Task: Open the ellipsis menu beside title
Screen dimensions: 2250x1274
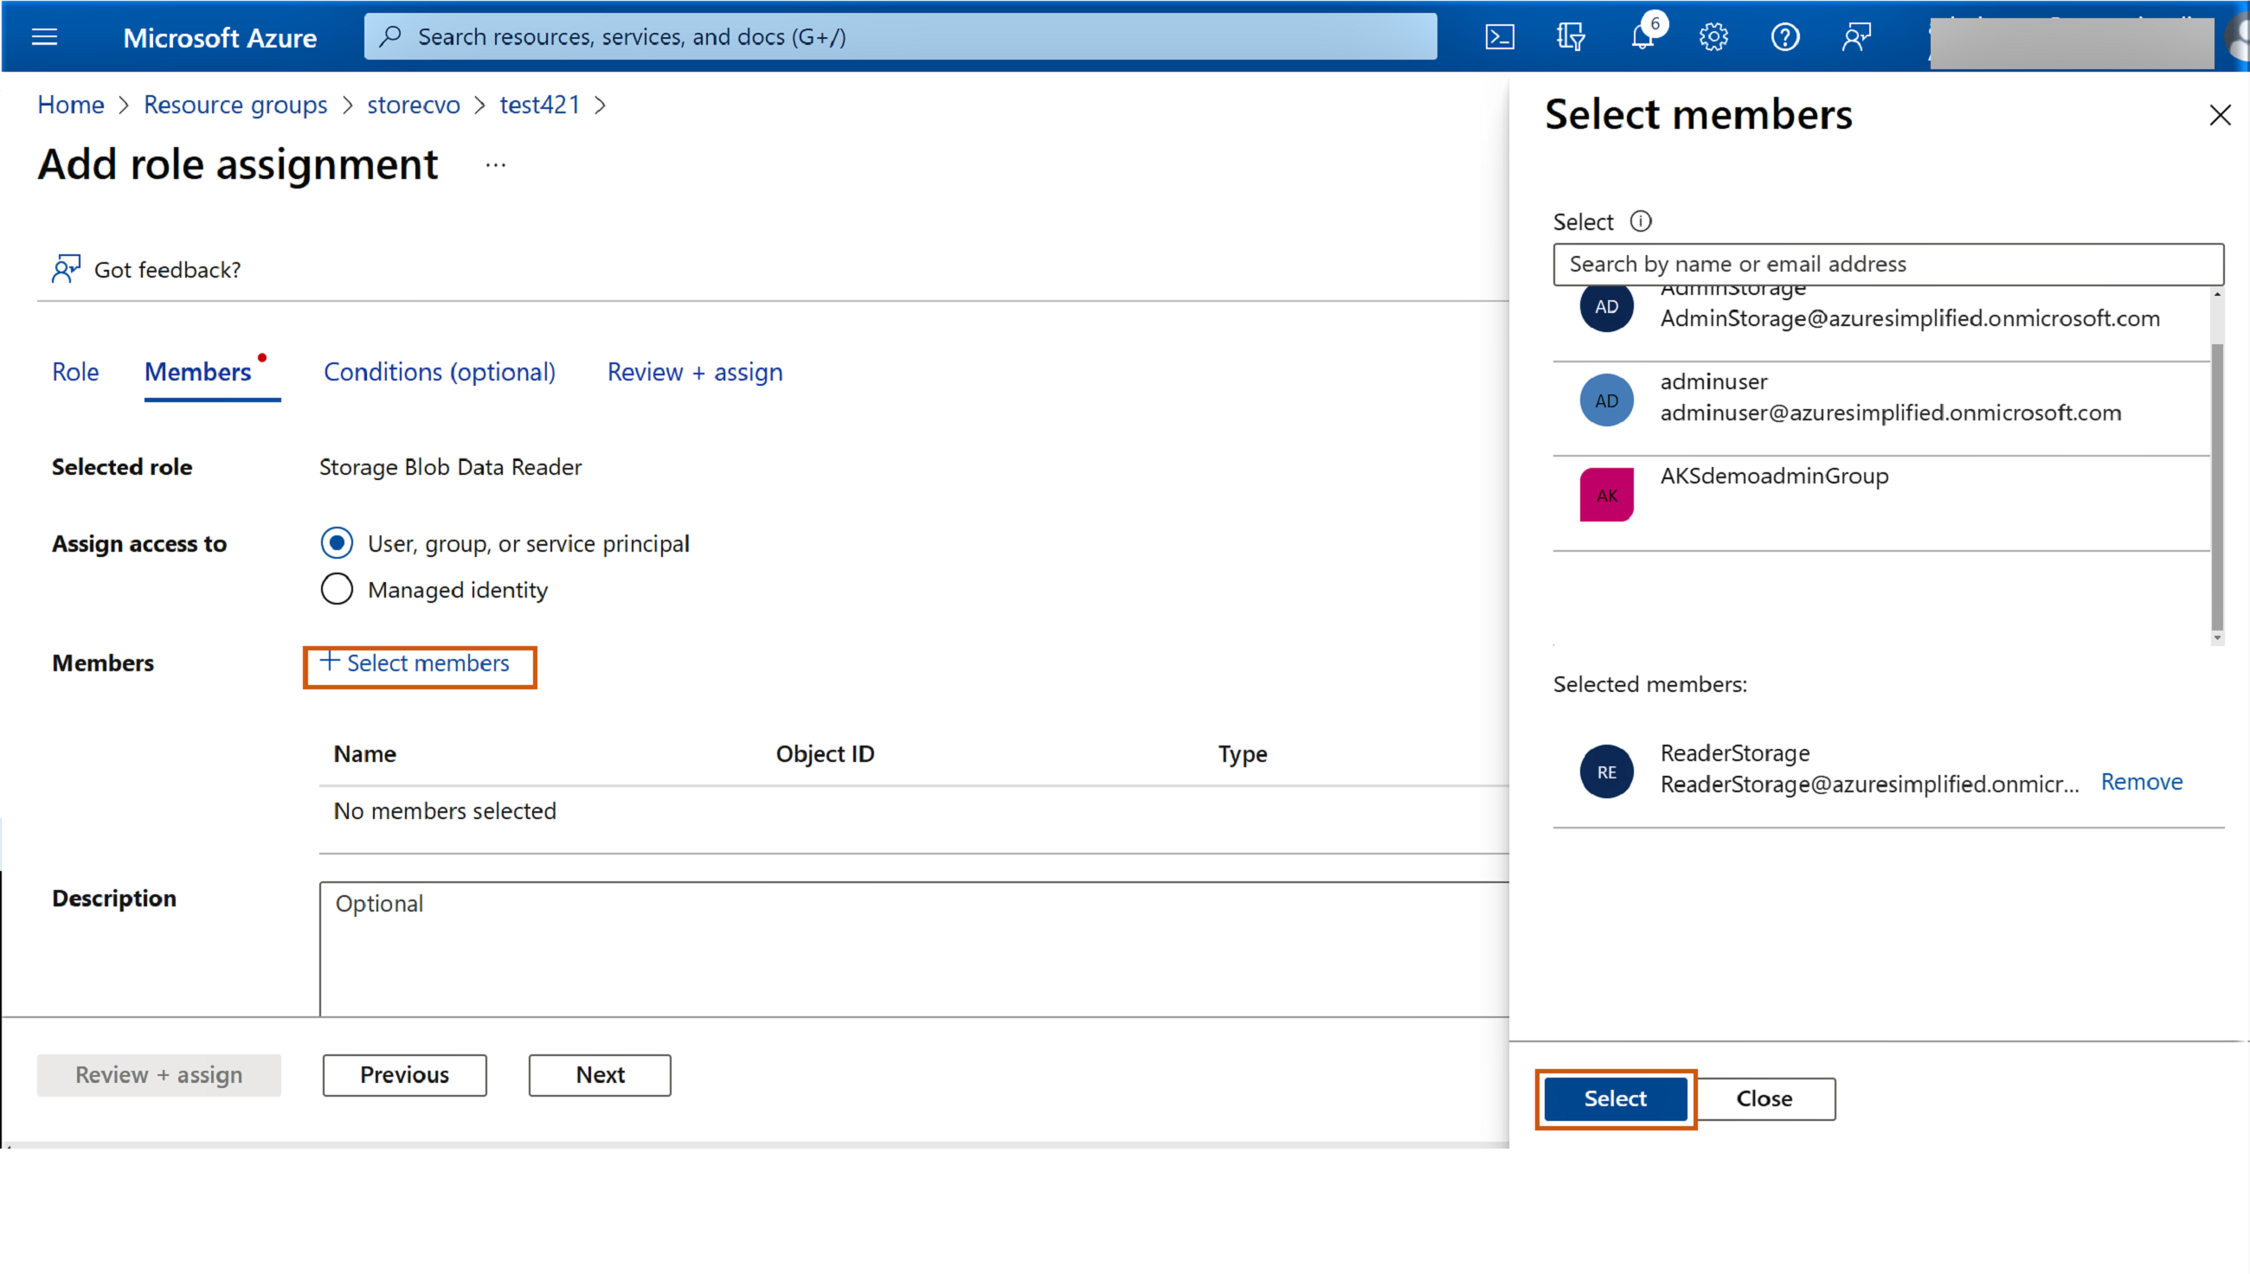Action: pyautogui.click(x=495, y=165)
